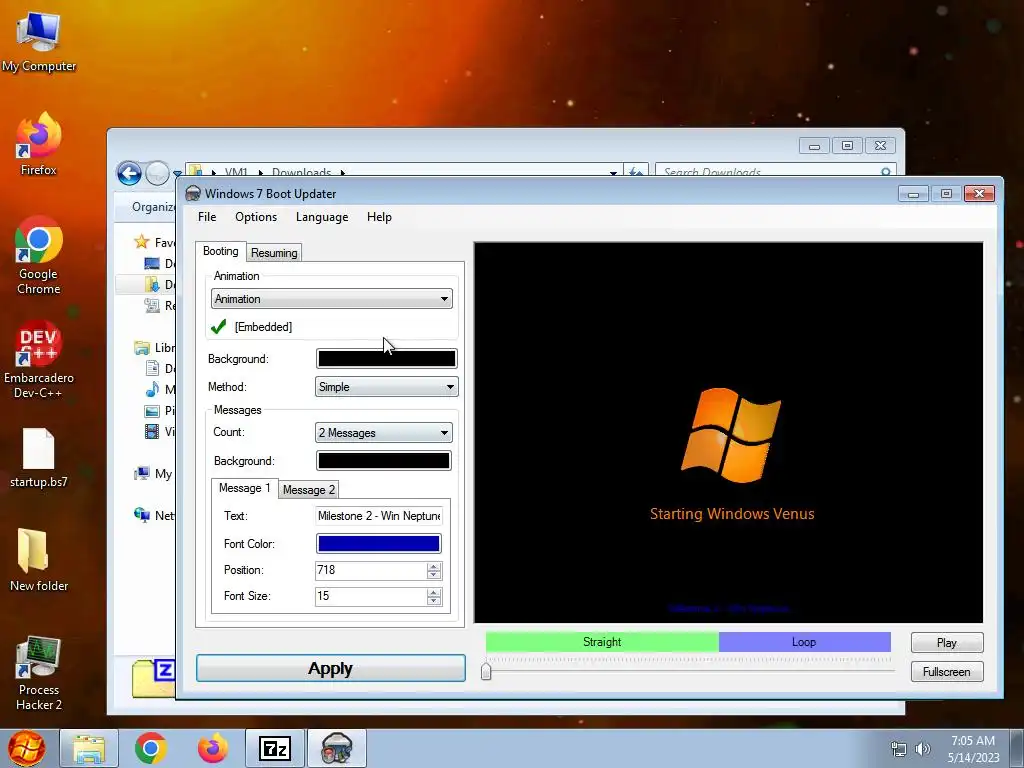1024x768 pixels.
Task: Open the Explorer address bar history dropdown
Action: click(x=613, y=172)
